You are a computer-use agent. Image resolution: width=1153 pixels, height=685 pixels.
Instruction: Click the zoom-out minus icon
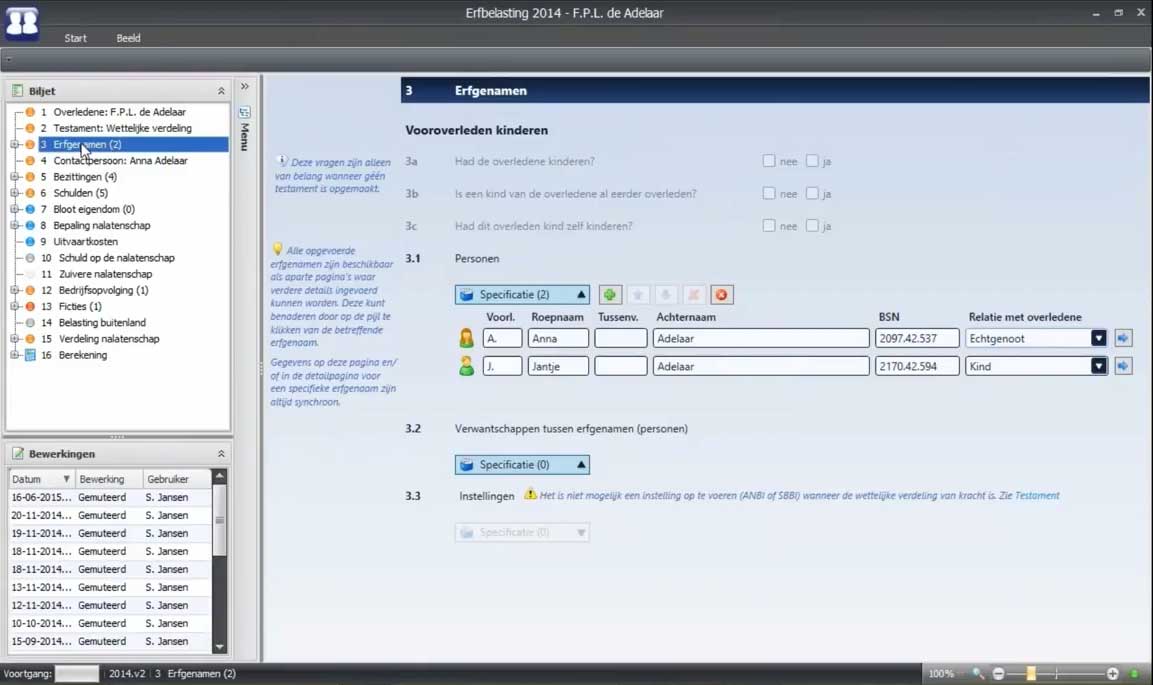[998, 674]
